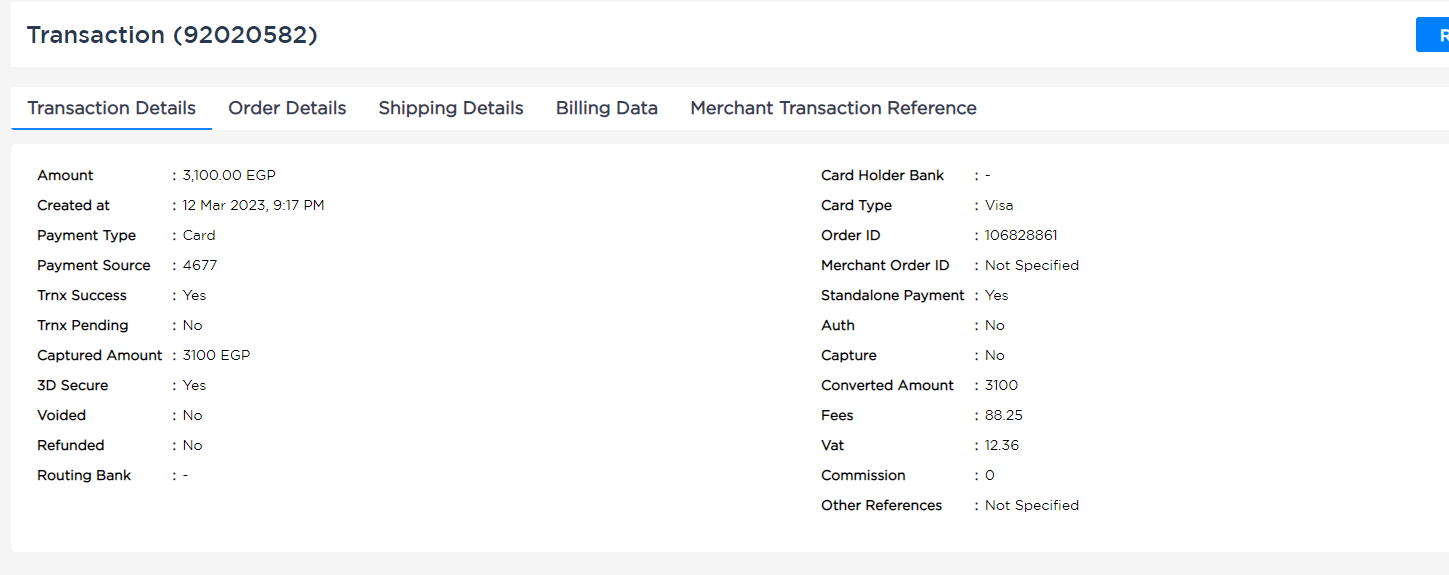The image size is (1449, 575).
Task: Click the Vat value 12.36
Action: [1002, 445]
